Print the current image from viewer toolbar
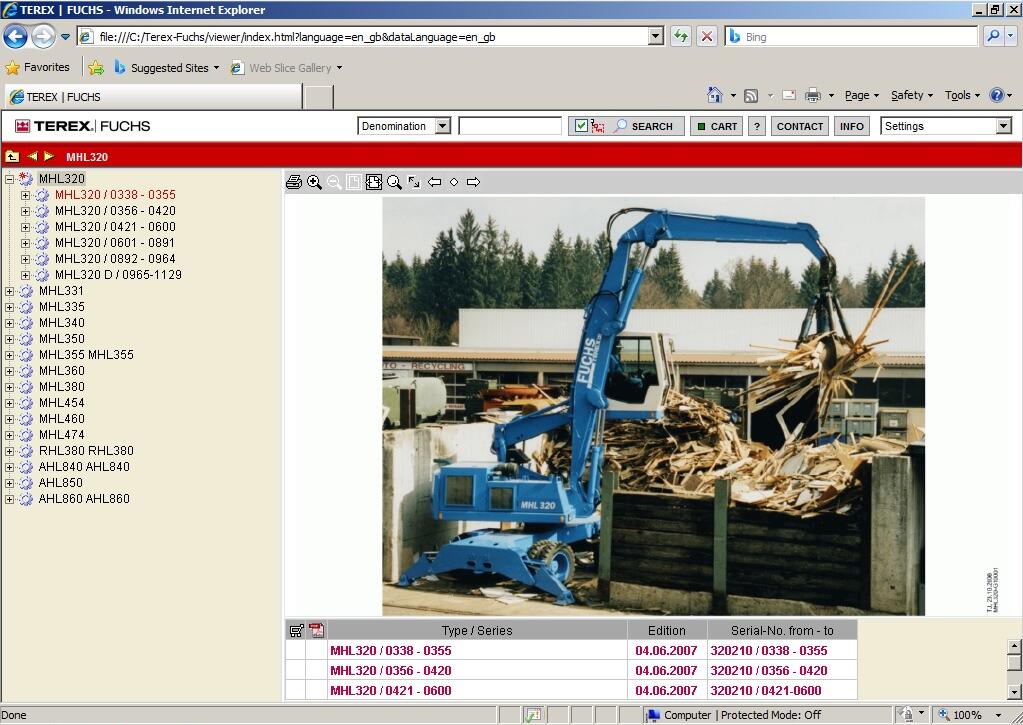The width and height of the screenshot is (1023, 725). [x=294, y=182]
